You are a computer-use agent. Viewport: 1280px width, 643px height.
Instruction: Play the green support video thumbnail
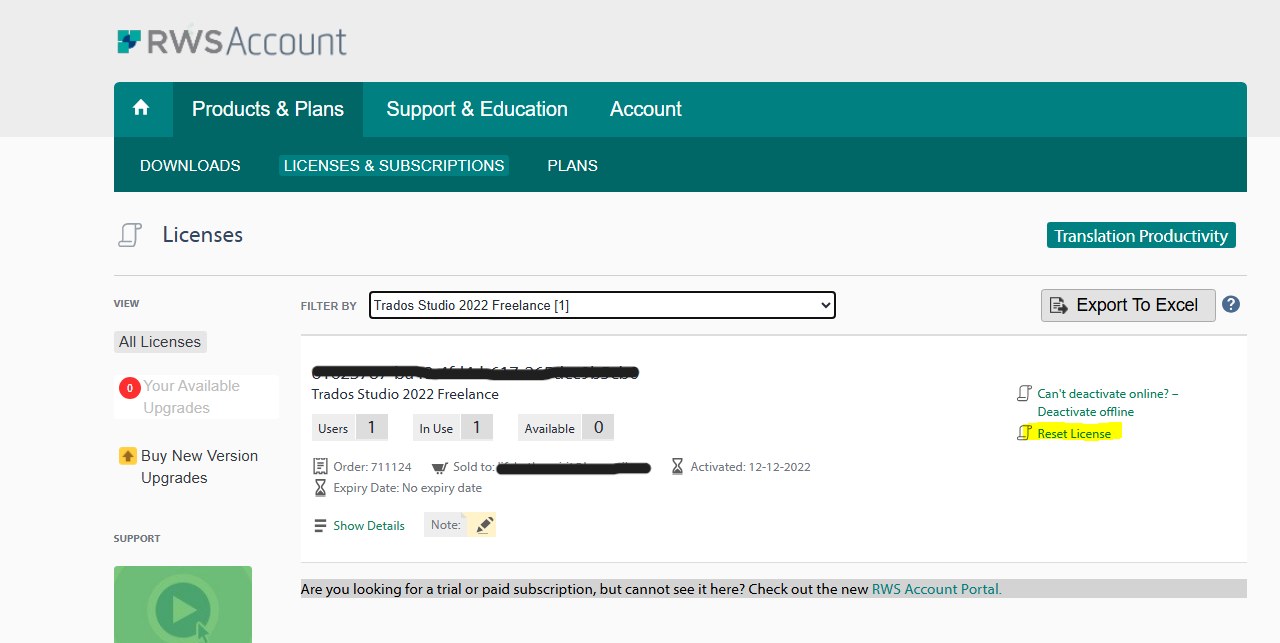[183, 608]
